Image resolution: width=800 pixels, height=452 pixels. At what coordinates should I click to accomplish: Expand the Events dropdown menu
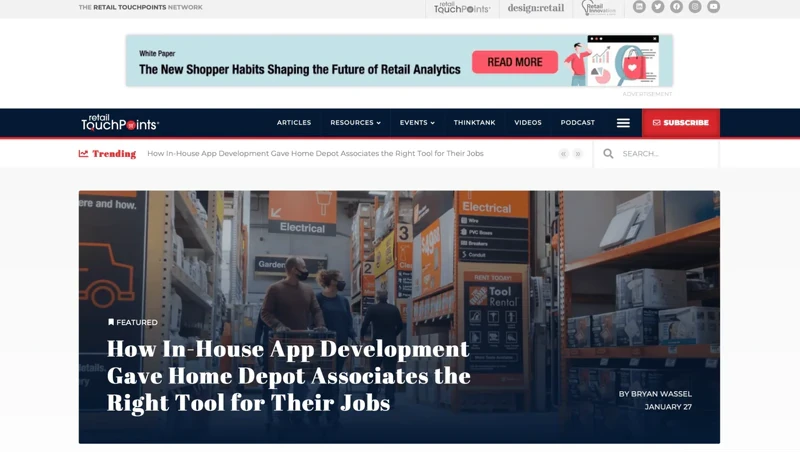point(417,123)
